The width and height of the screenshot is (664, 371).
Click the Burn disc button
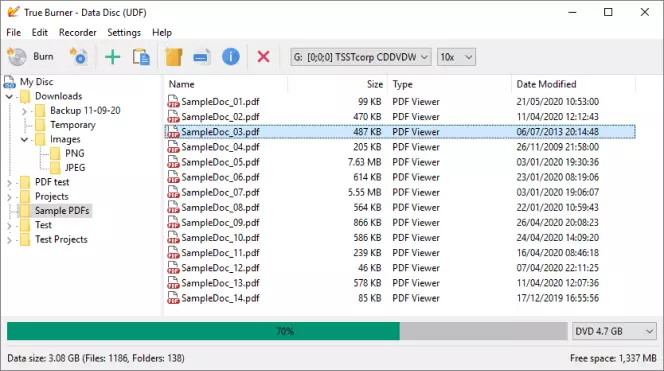pos(30,57)
